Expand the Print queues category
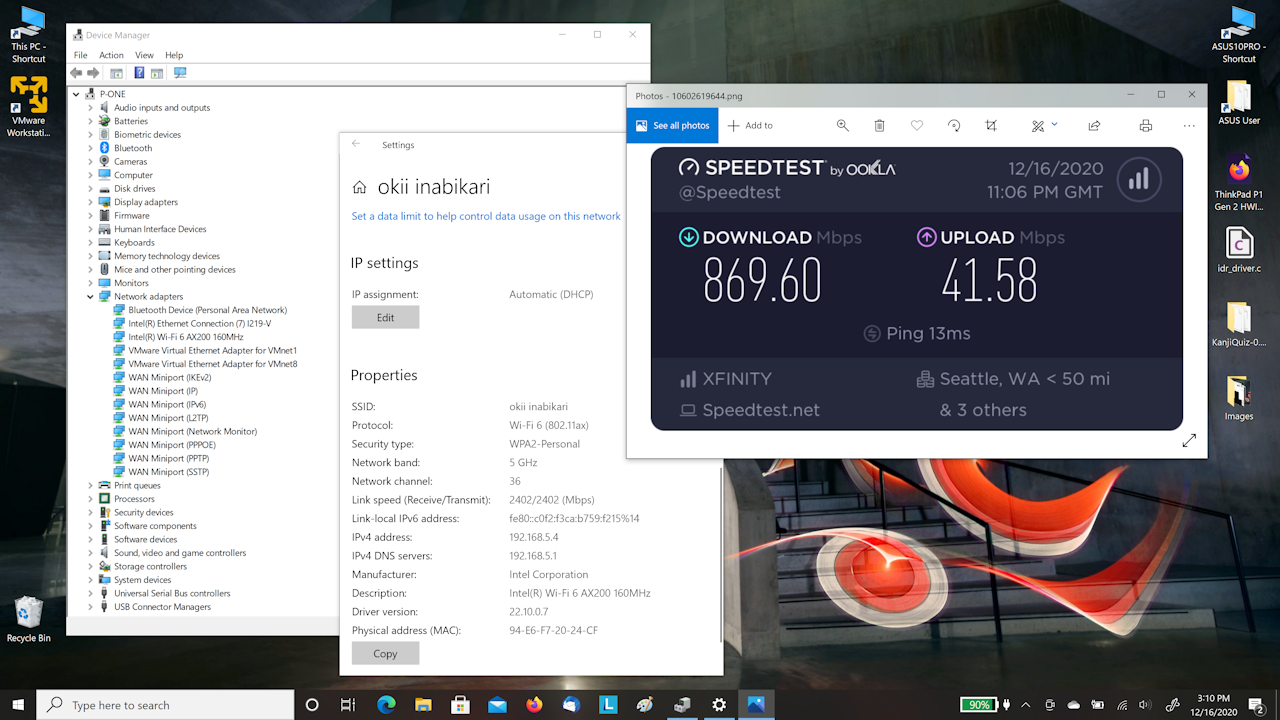 pos(90,485)
